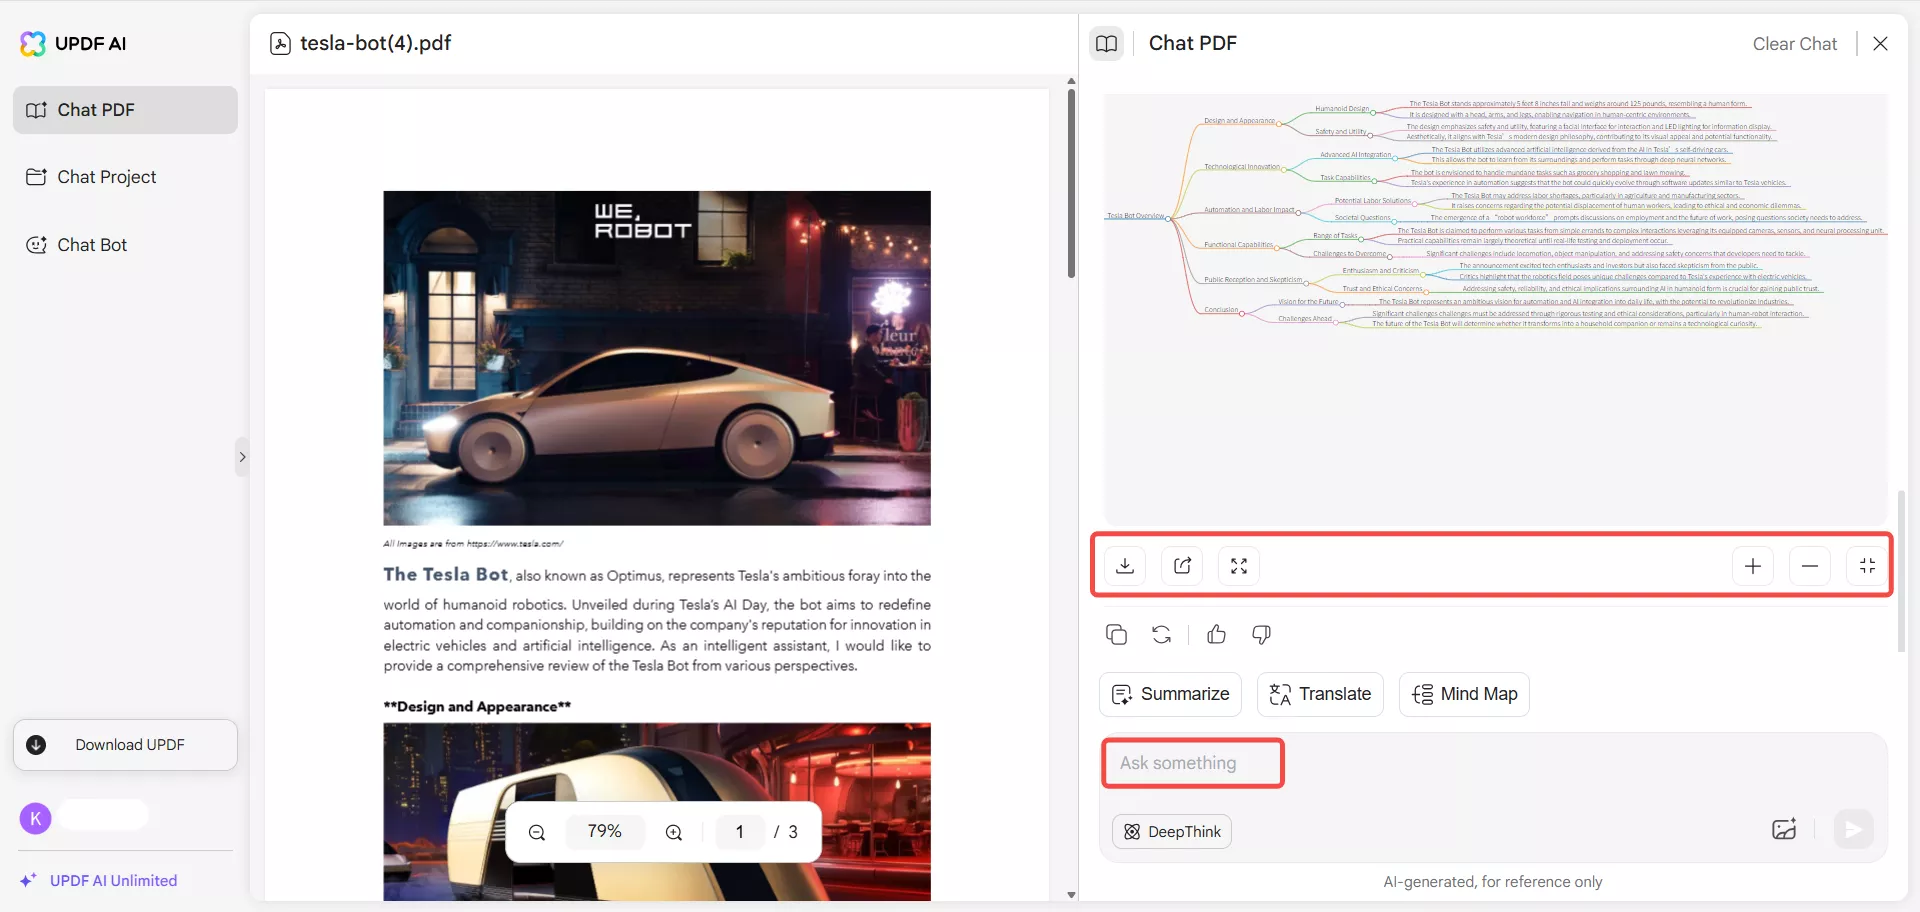Click the PDF vertical scrollbar
The image size is (1920, 912).
pos(1071,184)
